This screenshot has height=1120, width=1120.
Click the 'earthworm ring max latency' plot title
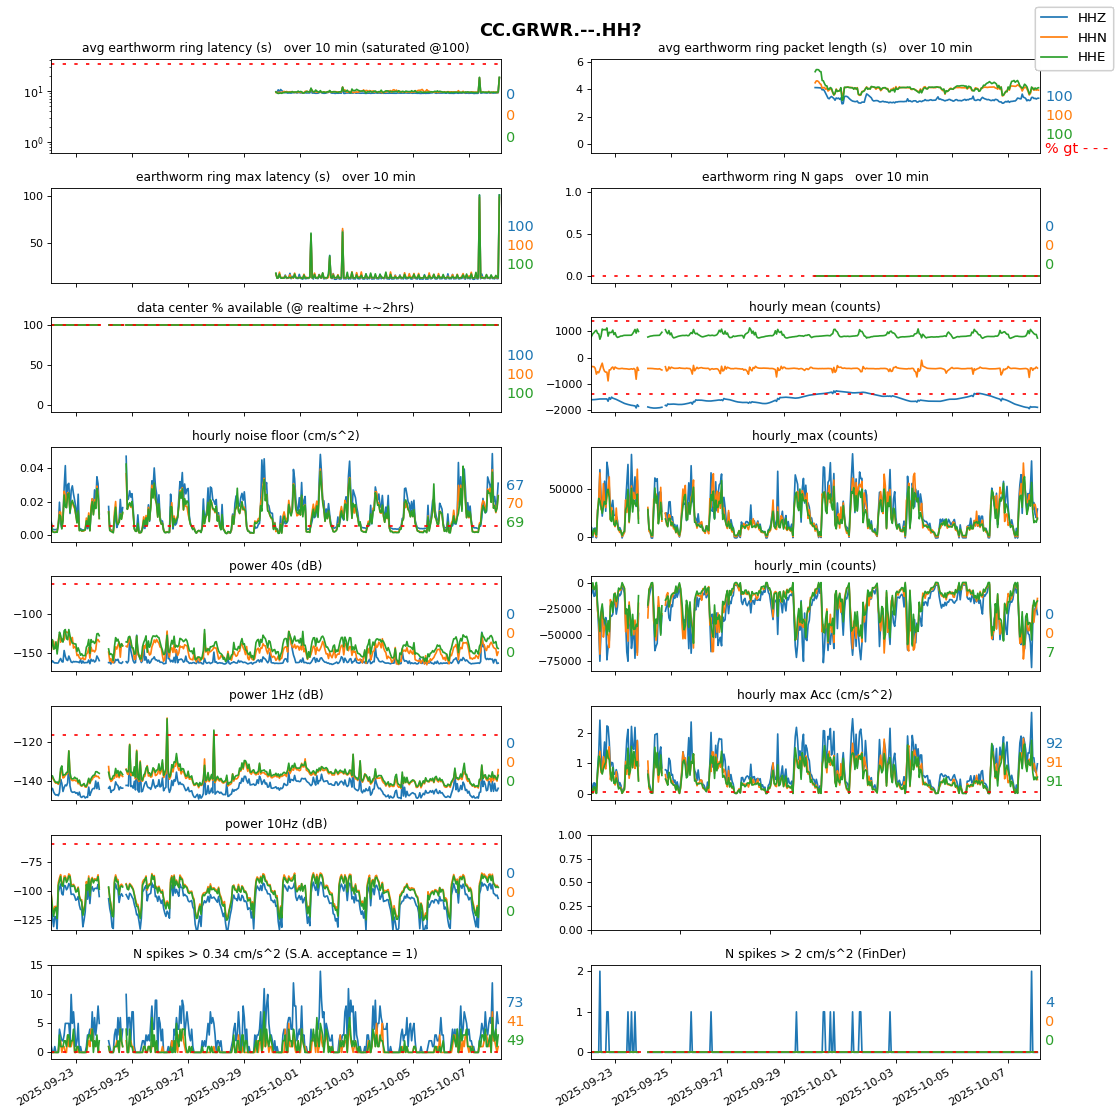coord(275,177)
